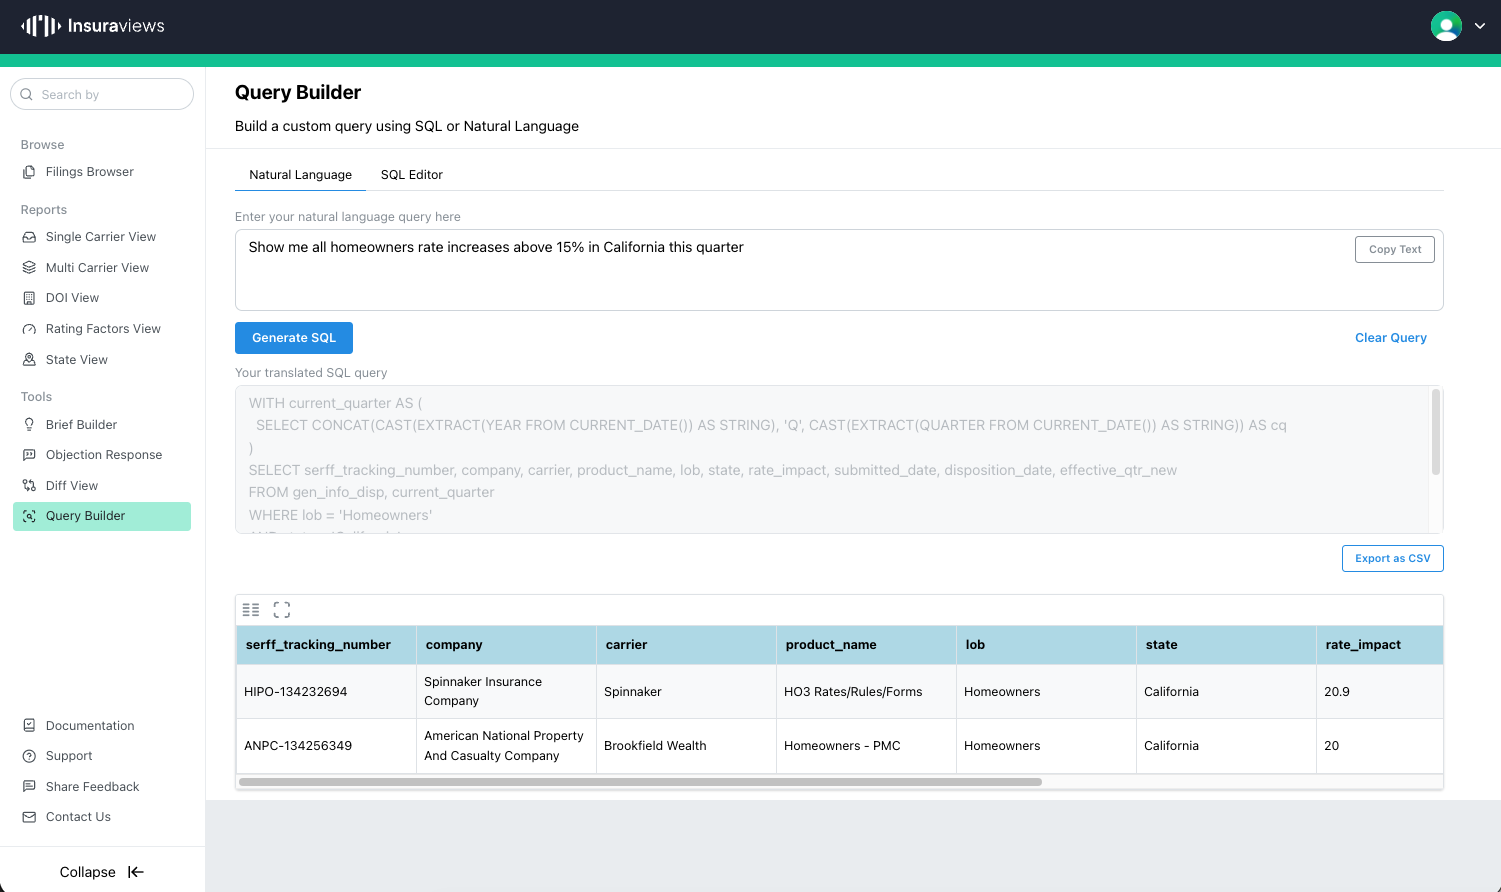The width and height of the screenshot is (1501, 892).
Task: Click the State View icon
Action: [x=29, y=360]
